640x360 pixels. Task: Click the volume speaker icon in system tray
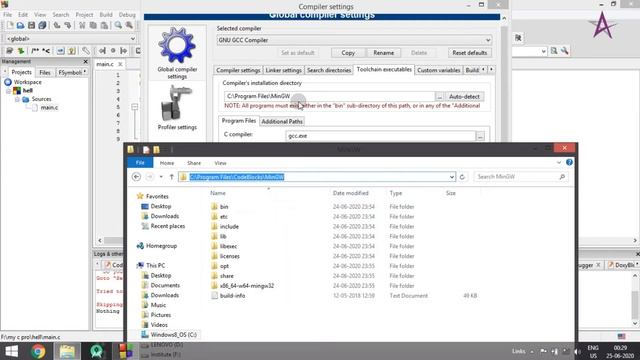[577, 351]
